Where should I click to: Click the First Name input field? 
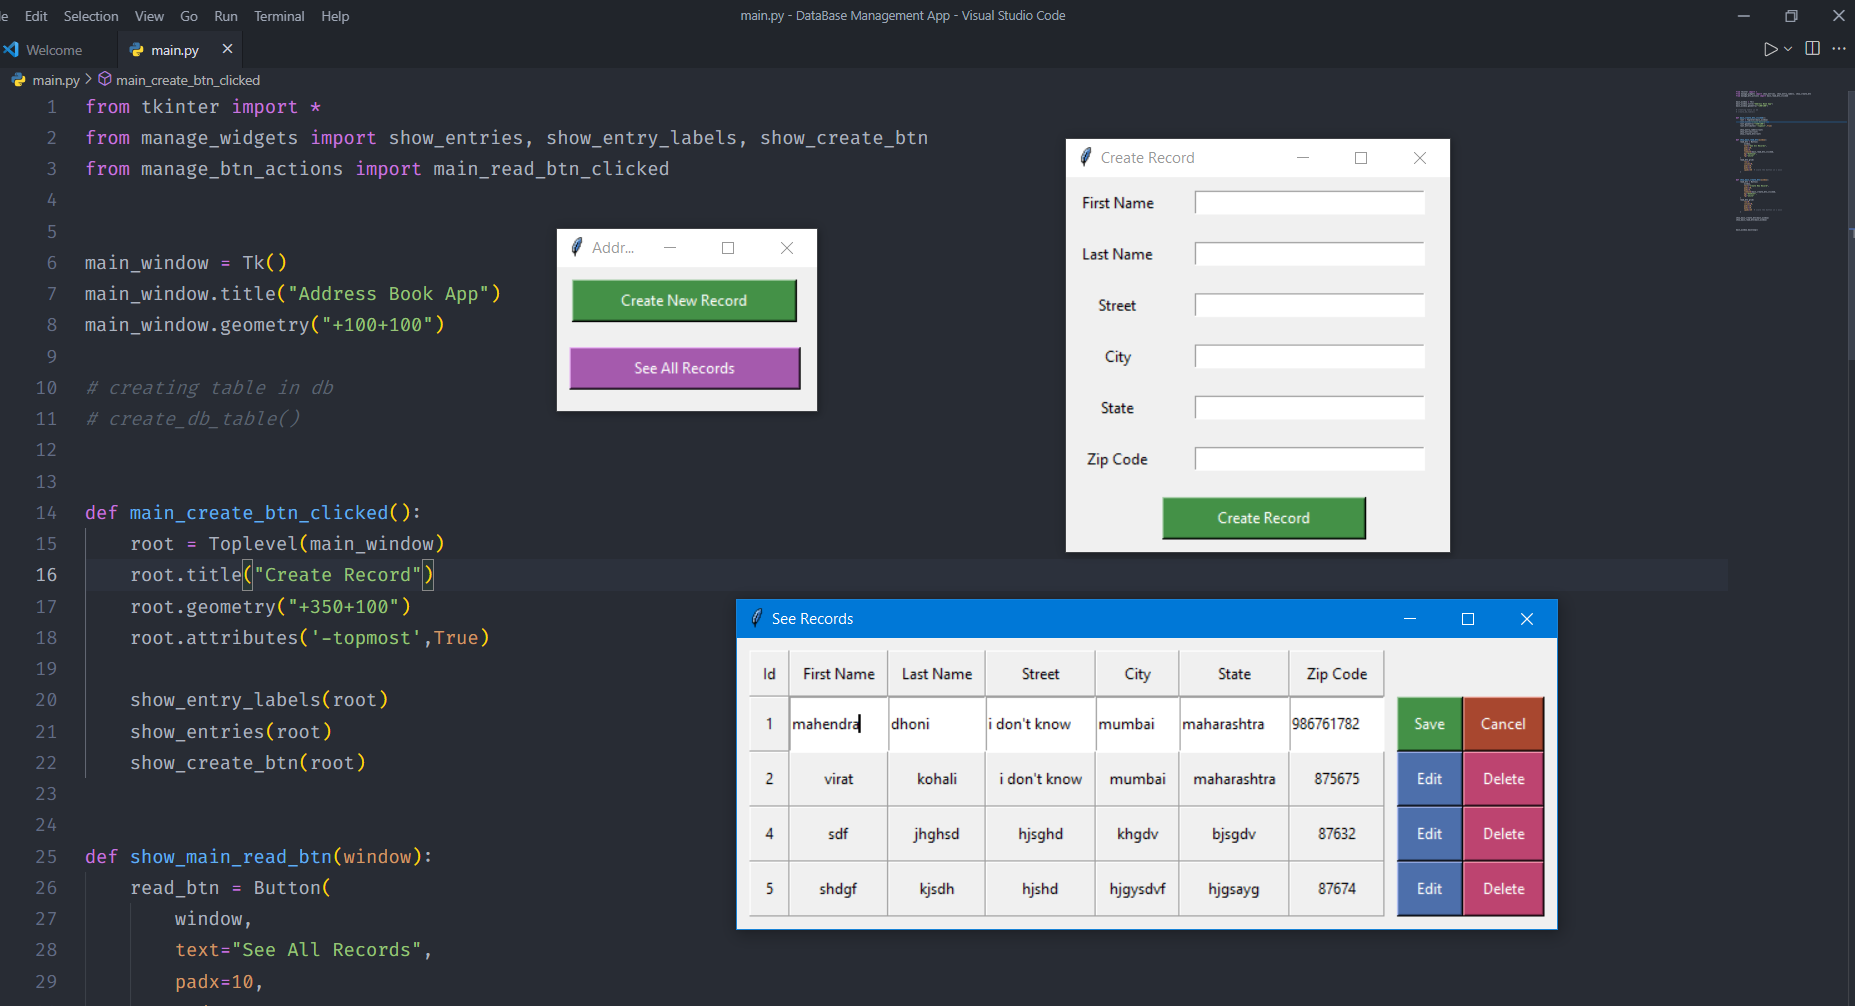point(1308,202)
